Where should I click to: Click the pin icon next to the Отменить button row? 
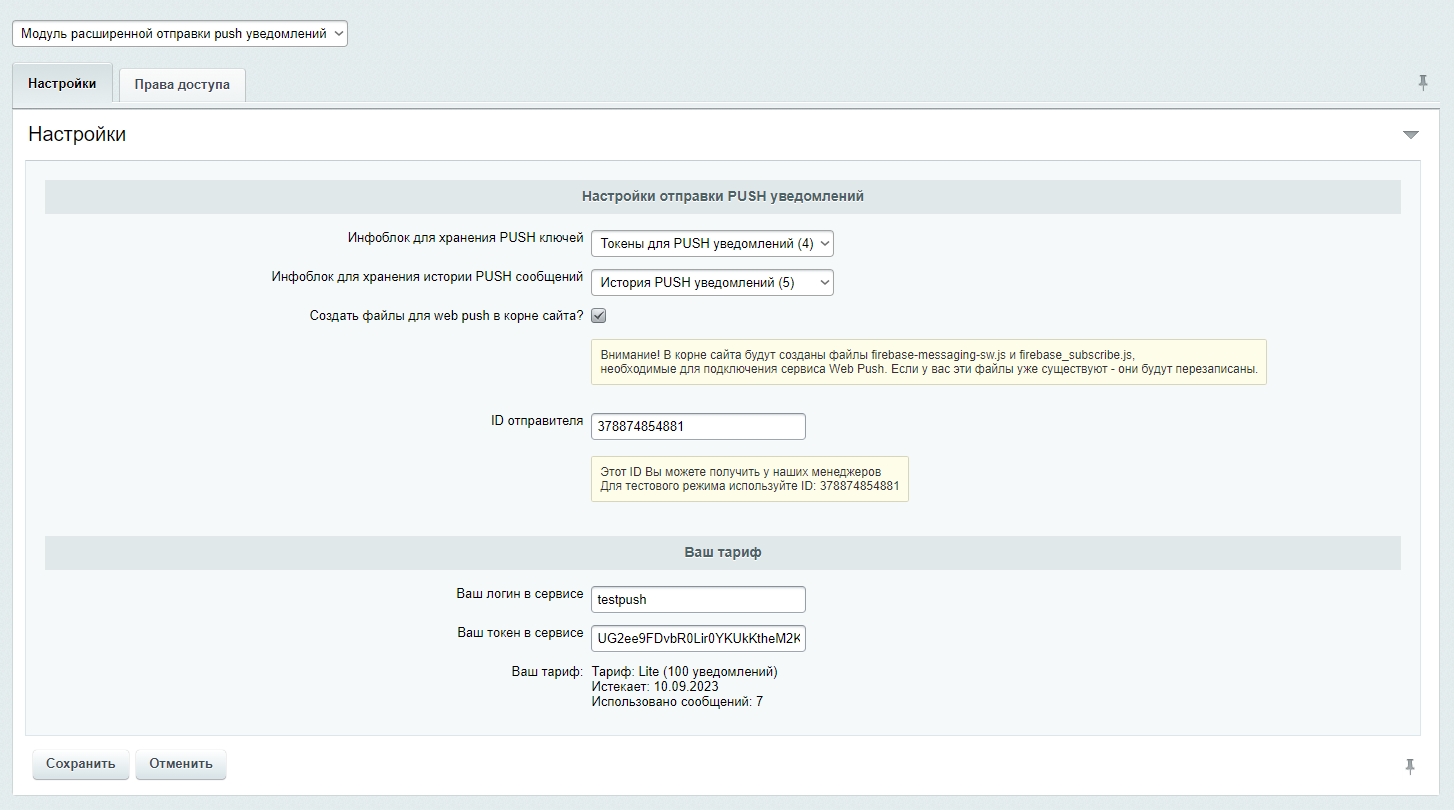pos(1410,766)
